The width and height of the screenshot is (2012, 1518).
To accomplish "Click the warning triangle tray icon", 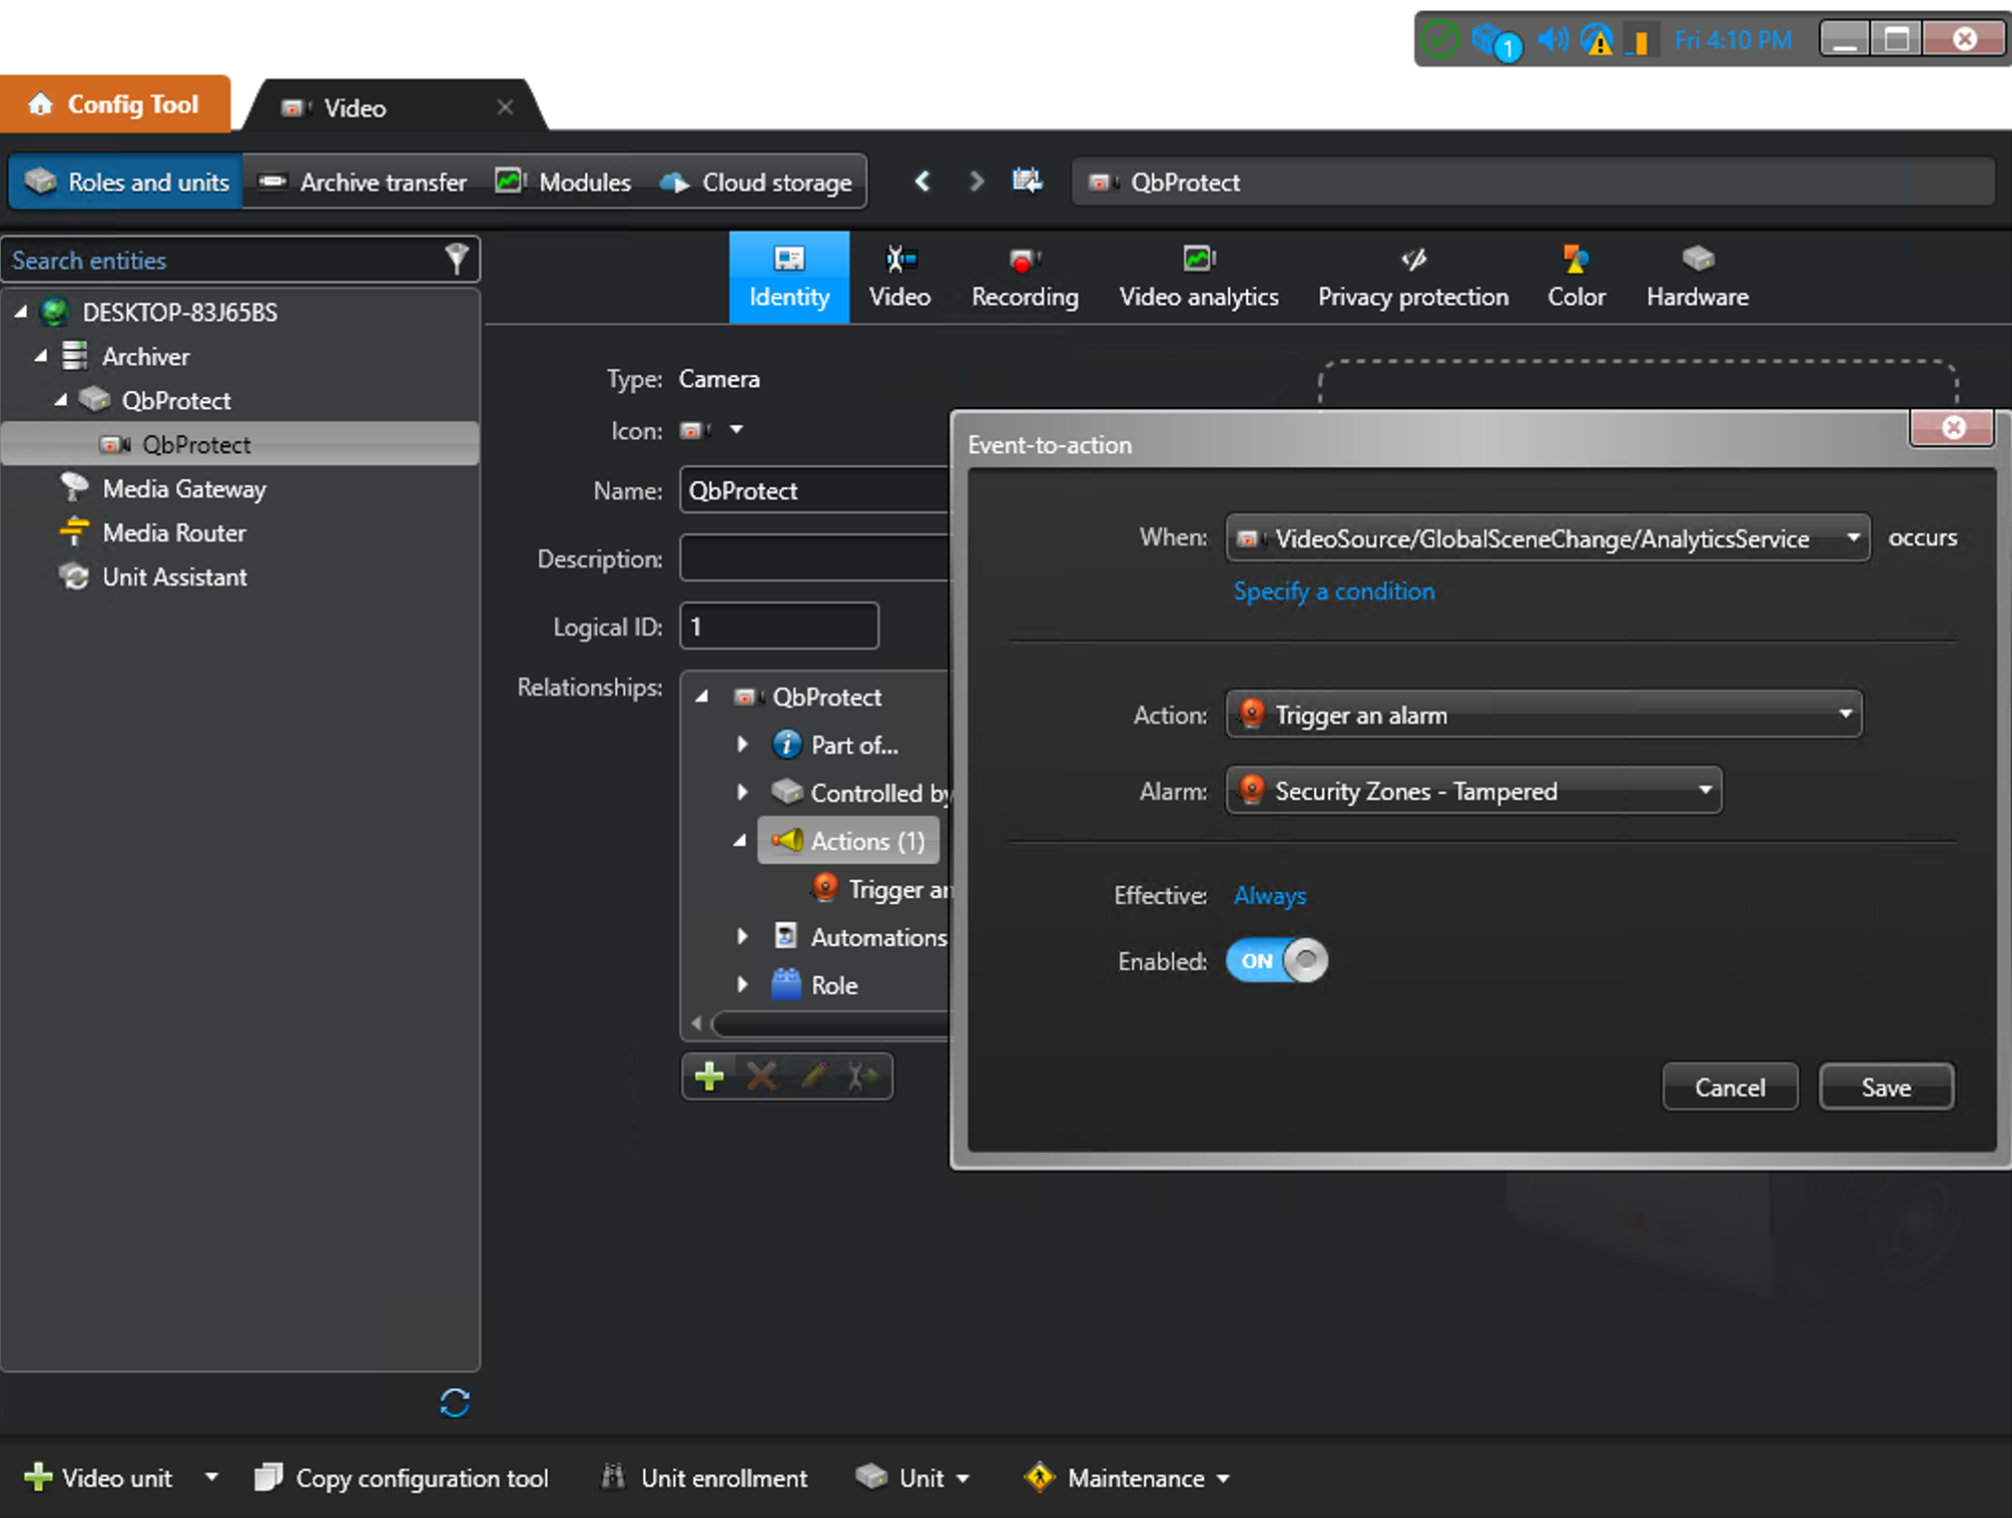I will click(x=1598, y=40).
